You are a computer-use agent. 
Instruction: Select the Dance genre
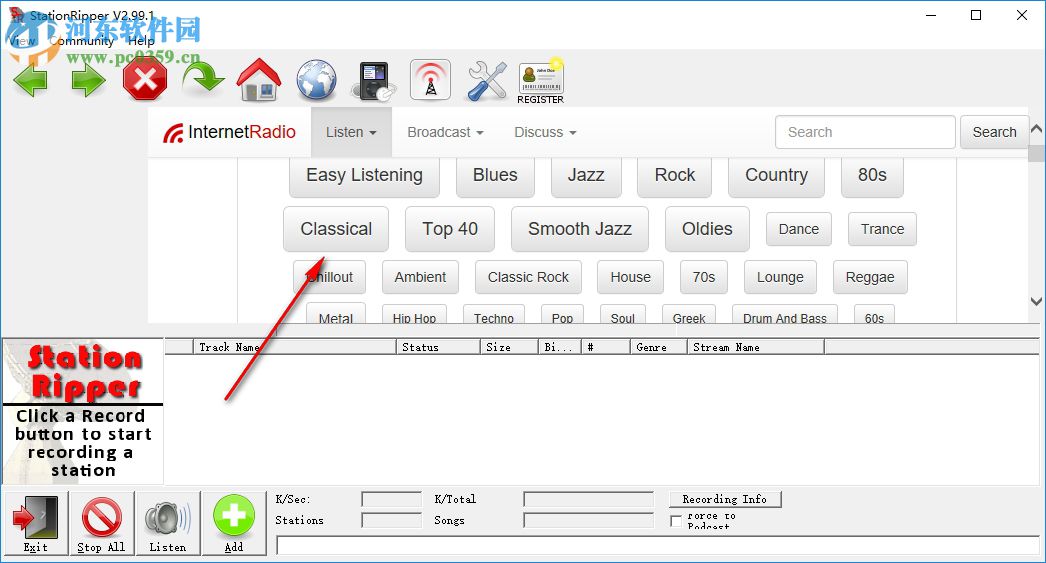point(799,229)
